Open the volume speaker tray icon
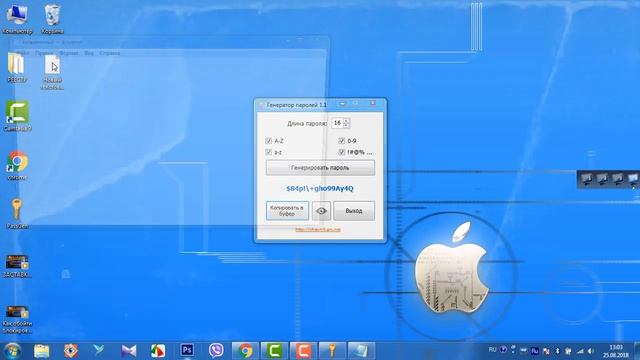This screenshot has width=640, height=360. [591, 351]
